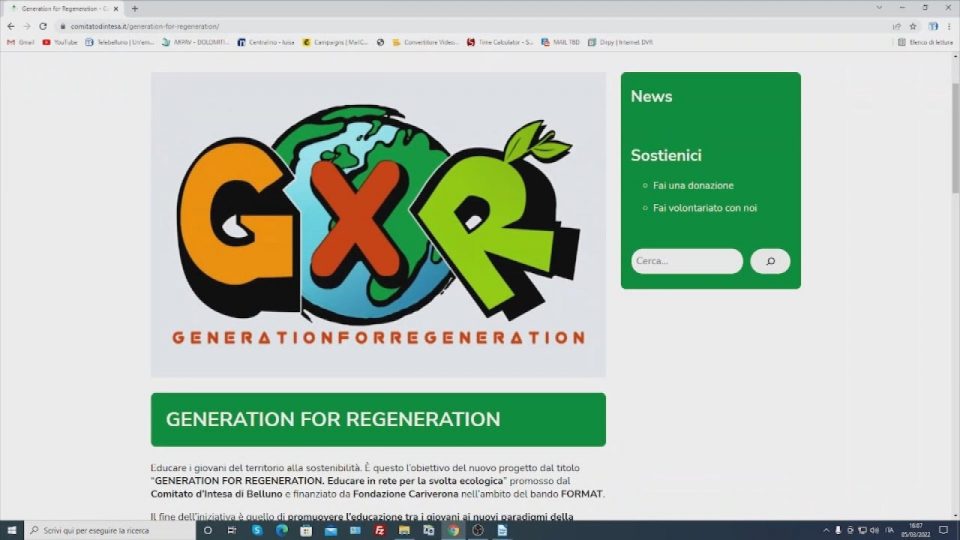Open the YouTube bookmark
The image size is (960, 540).
(x=60, y=42)
